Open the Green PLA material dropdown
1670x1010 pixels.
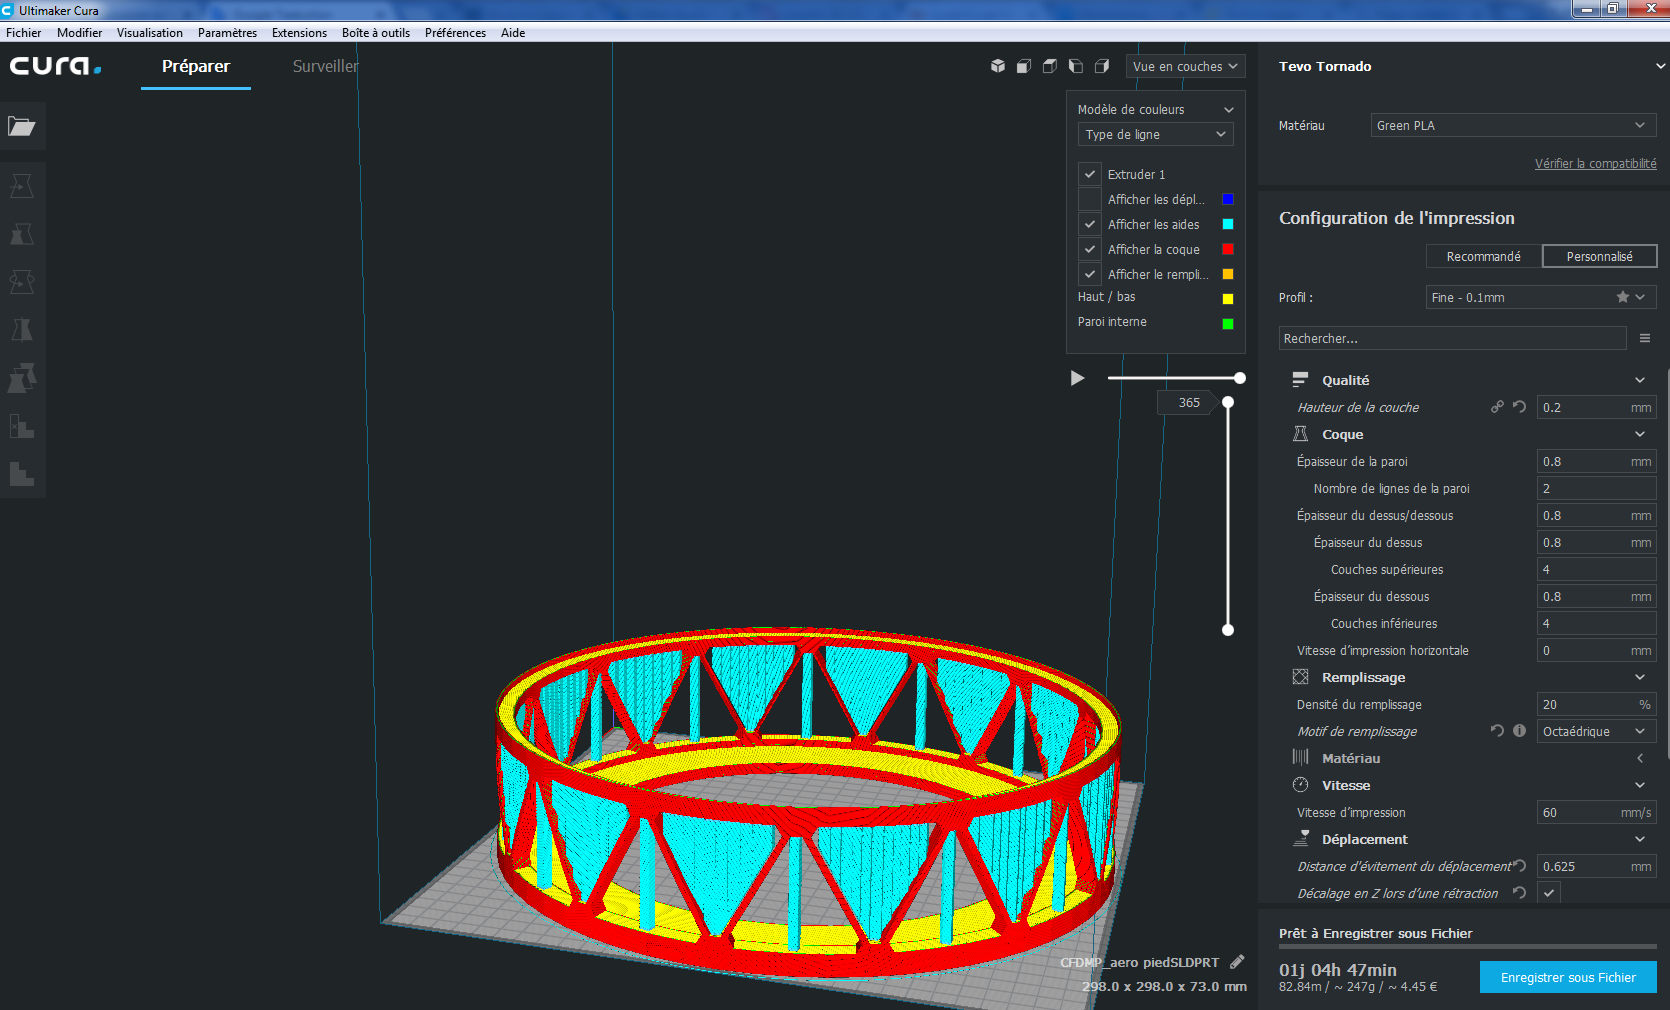pyautogui.click(x=1512, y=125)
